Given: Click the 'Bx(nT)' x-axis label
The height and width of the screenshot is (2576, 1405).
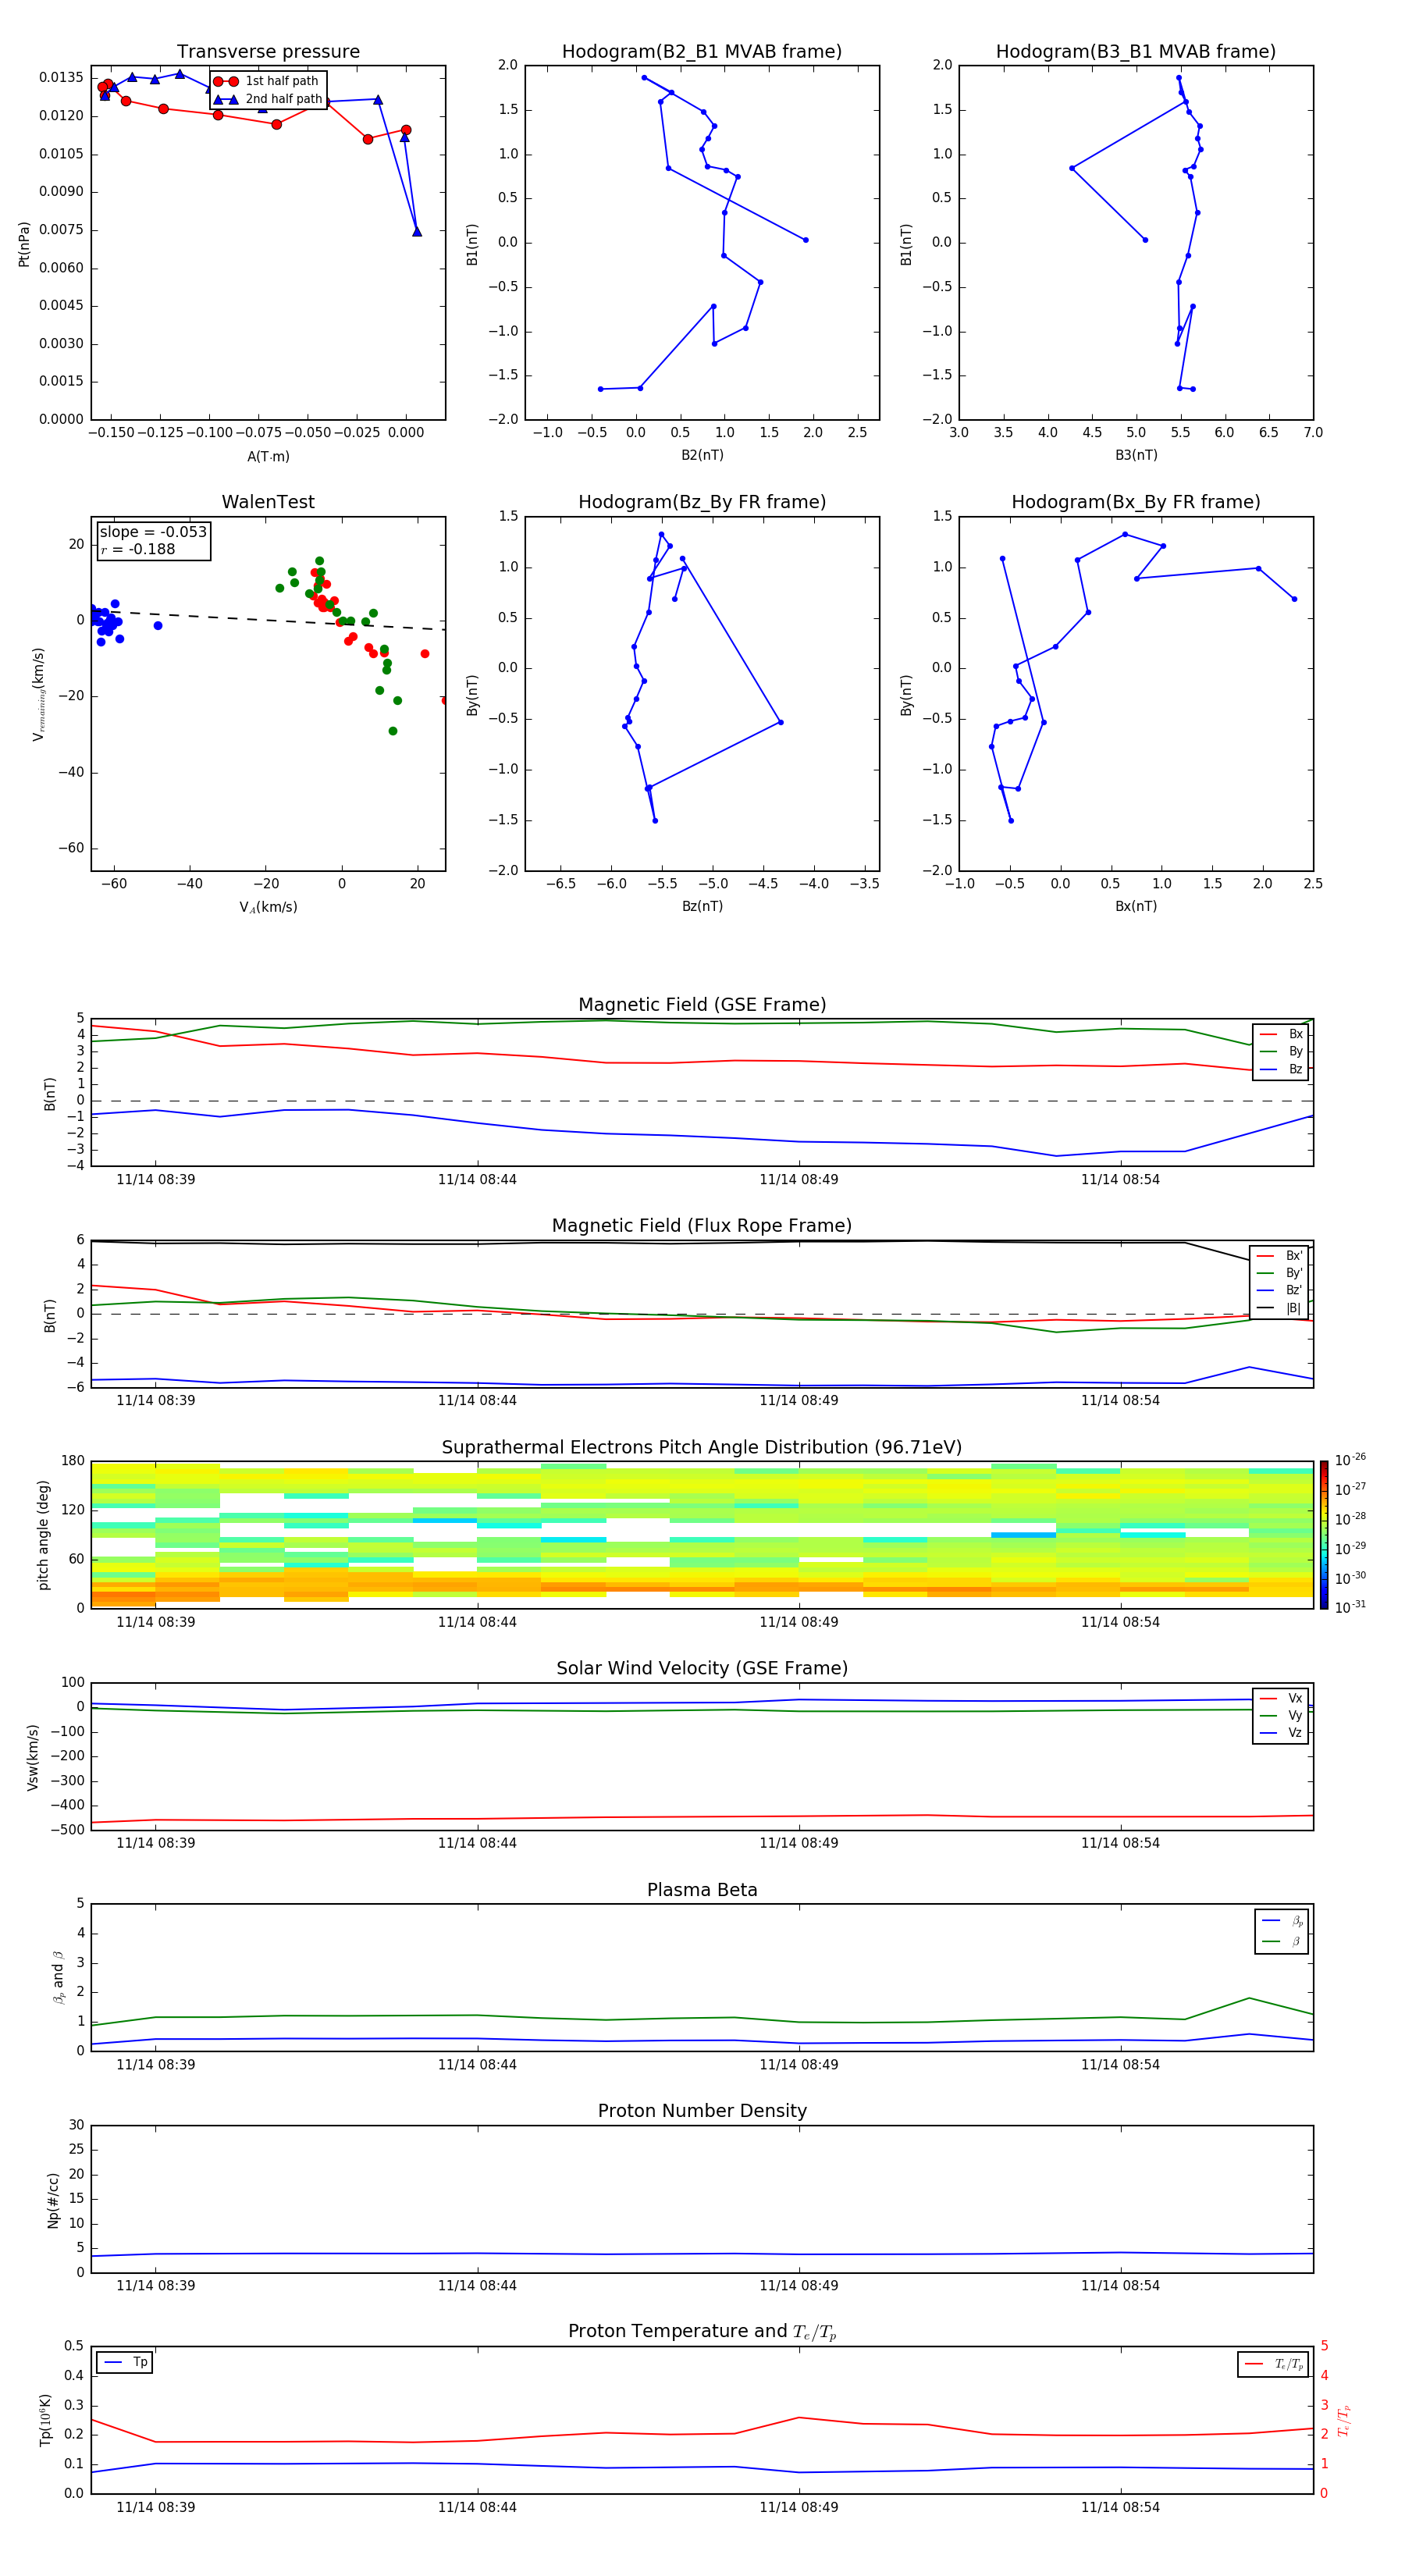Looking at the screenshot, I should [x=1136, y=906].
